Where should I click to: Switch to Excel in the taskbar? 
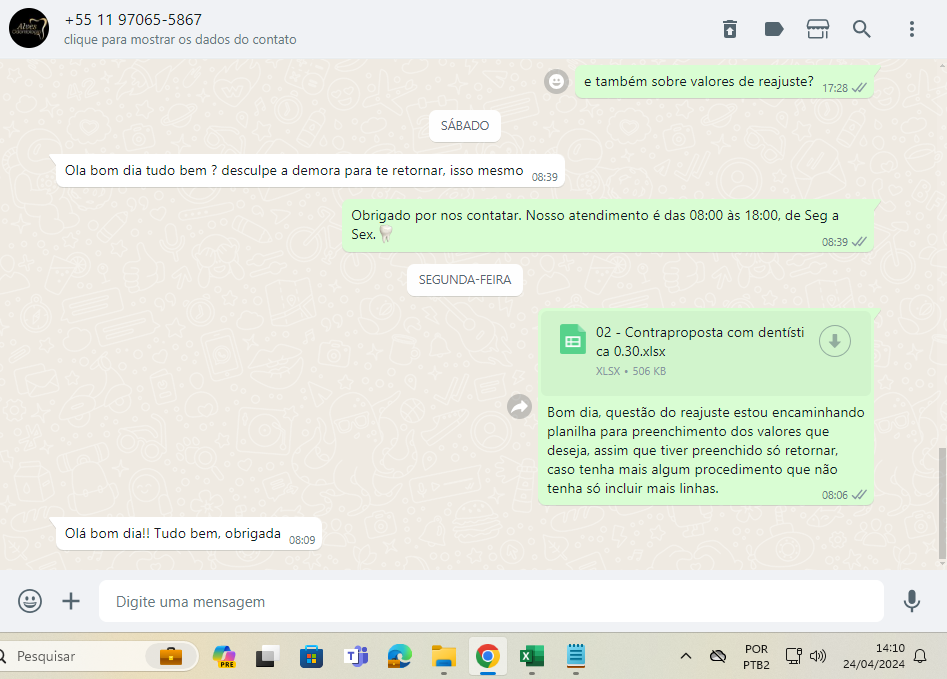pos(531,656)
